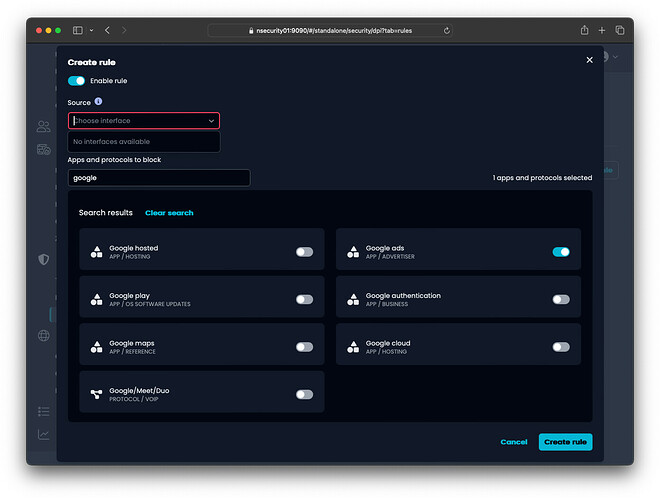Click the Google play app icon
Viewport: 660px width, 500px height.
[96, 299]
